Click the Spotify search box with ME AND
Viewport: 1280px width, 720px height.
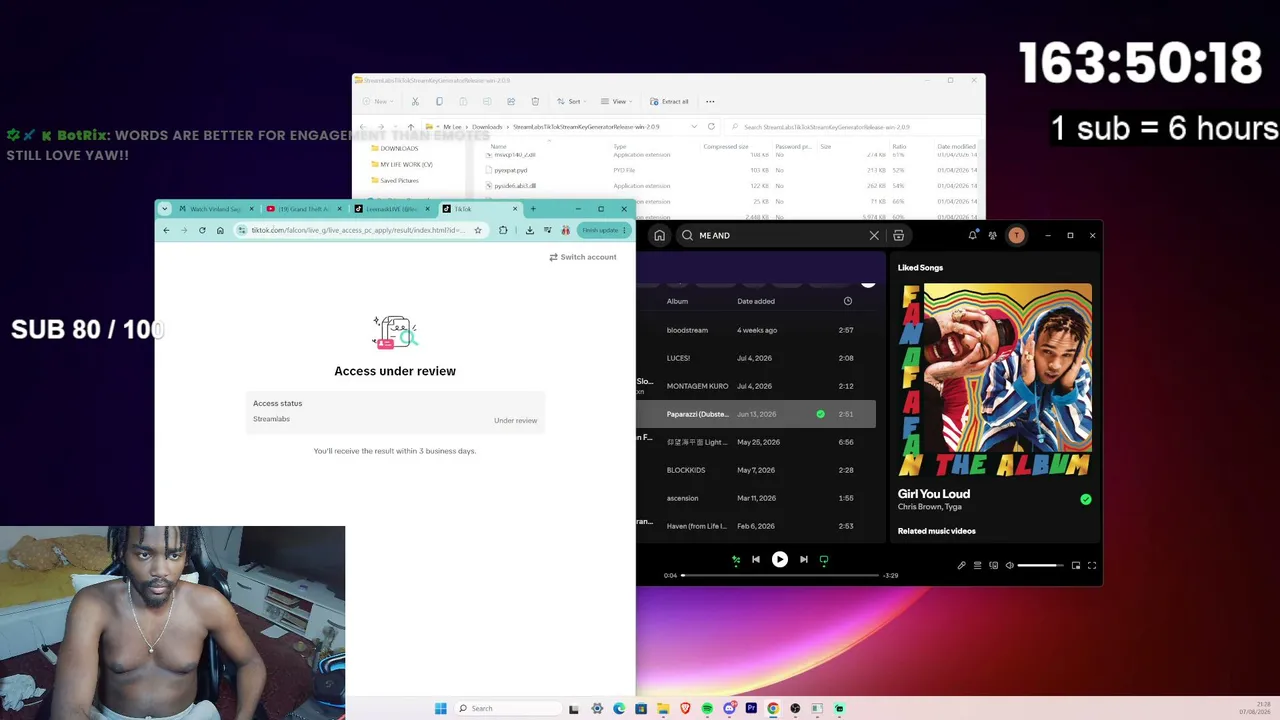780,235
